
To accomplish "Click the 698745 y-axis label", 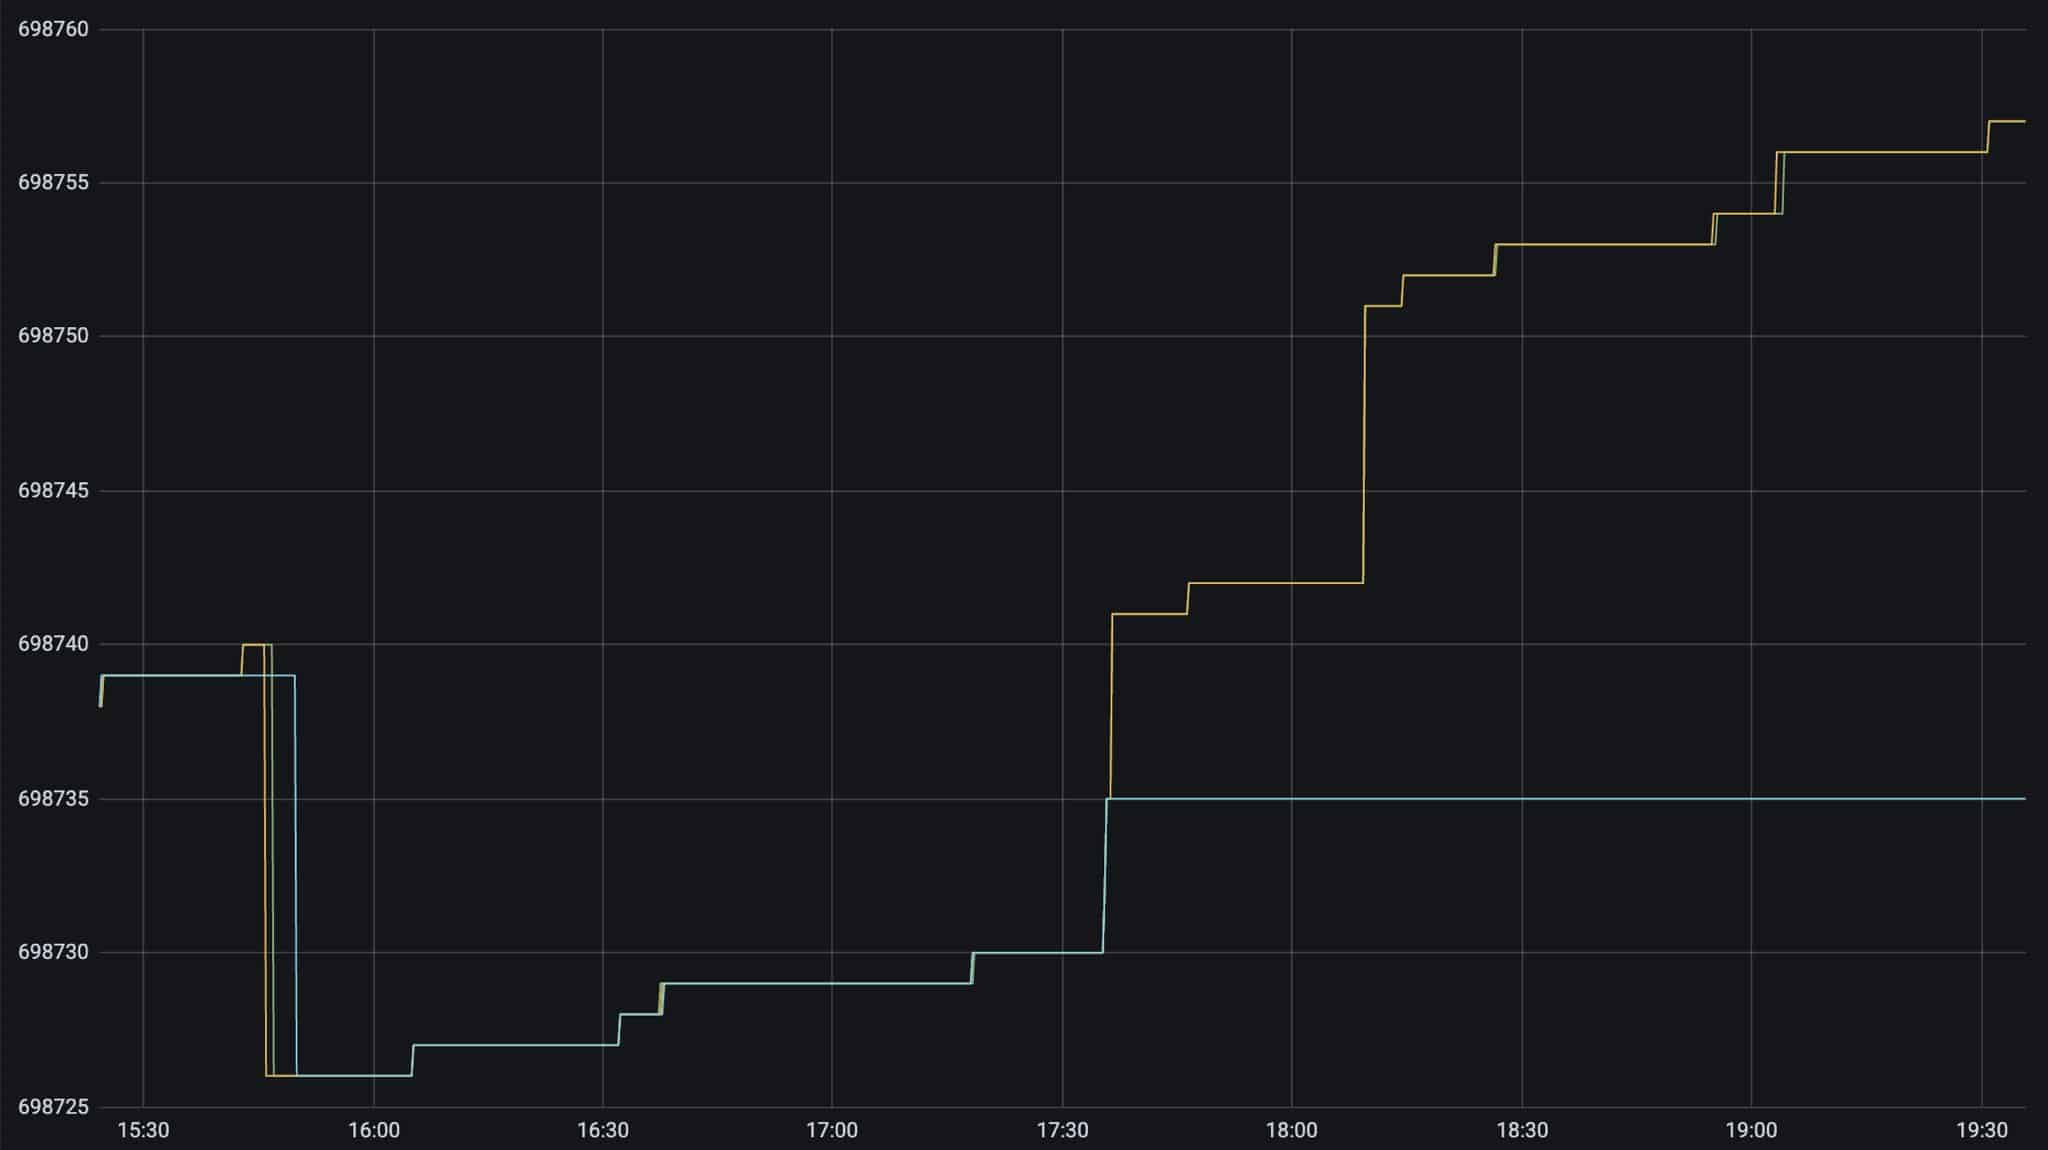I will pos(53,491).
